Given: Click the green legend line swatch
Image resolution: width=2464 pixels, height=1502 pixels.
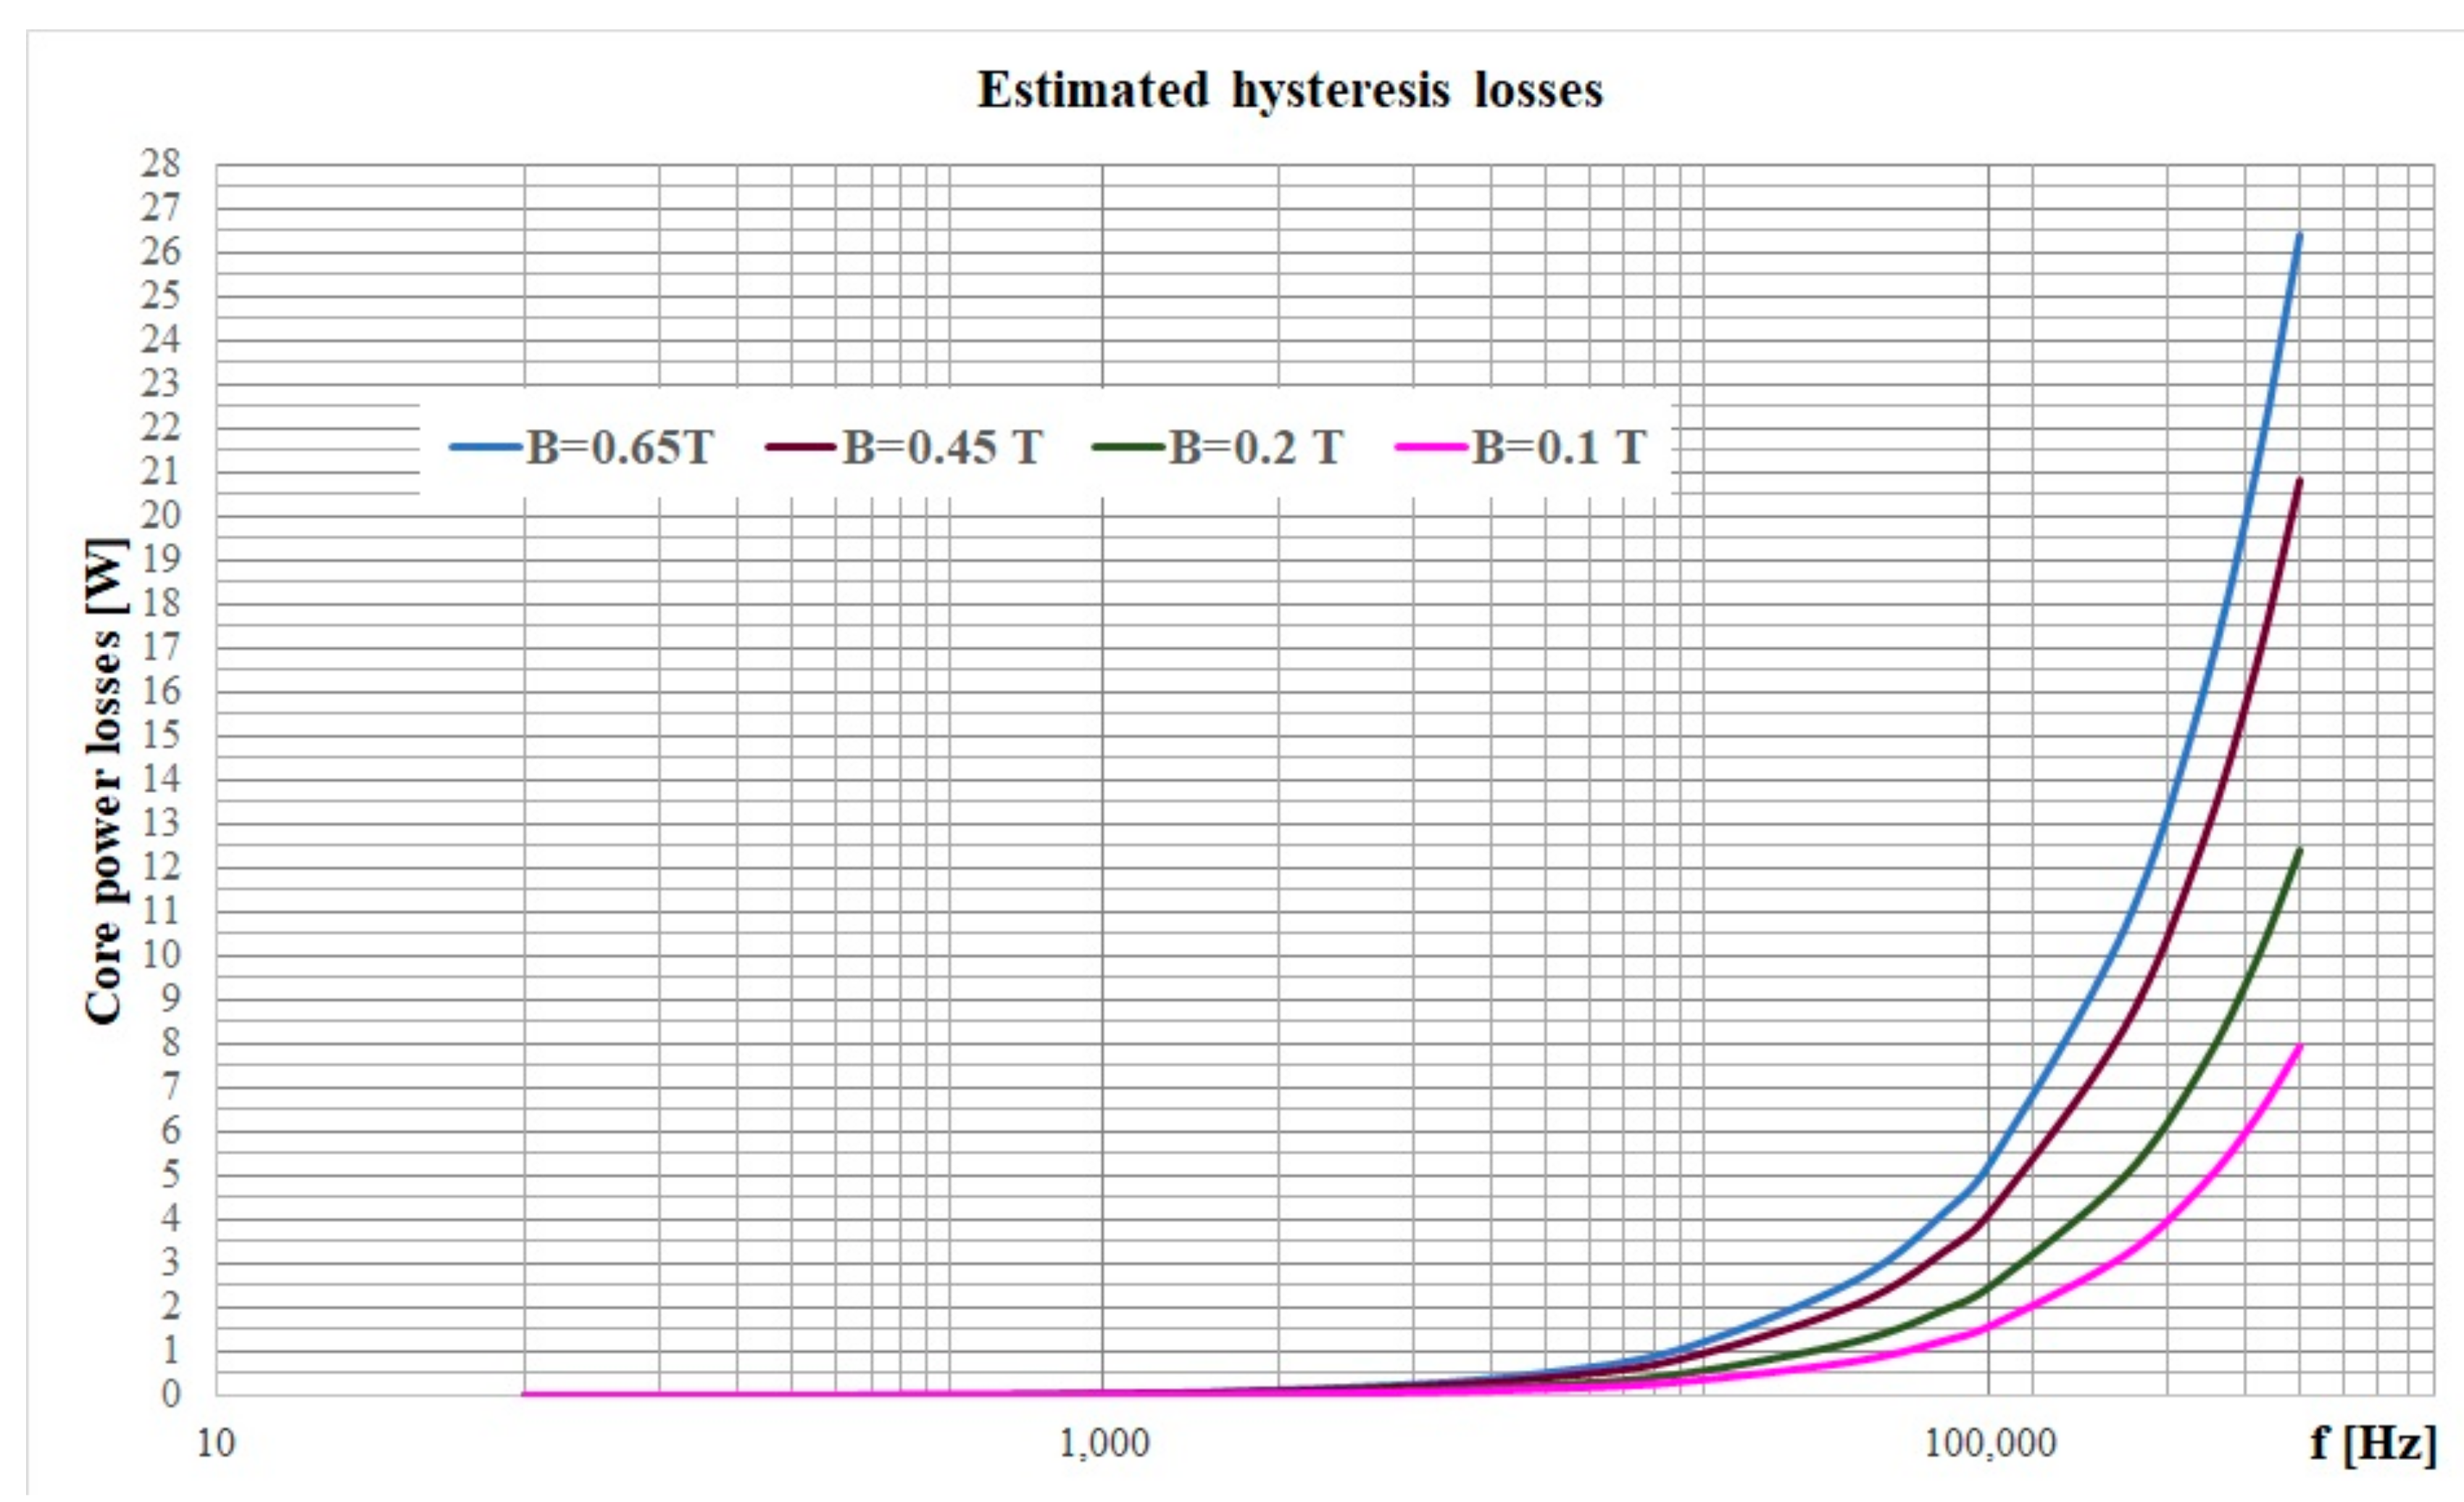Looking at the screenshot, I should (1129, 447).
